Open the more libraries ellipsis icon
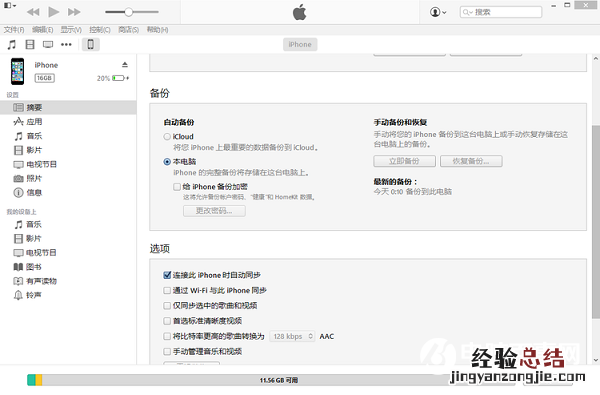 tap(66, 44)
